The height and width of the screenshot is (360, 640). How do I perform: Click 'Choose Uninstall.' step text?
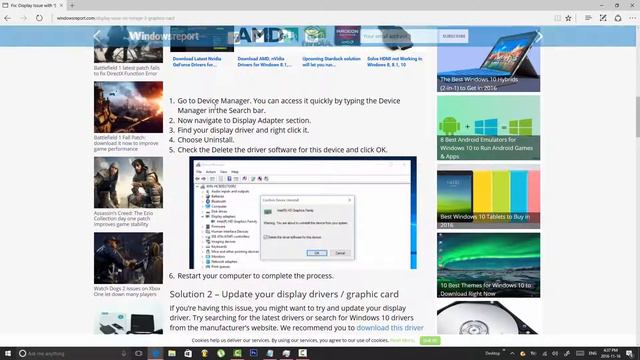(x=206, y=140)
